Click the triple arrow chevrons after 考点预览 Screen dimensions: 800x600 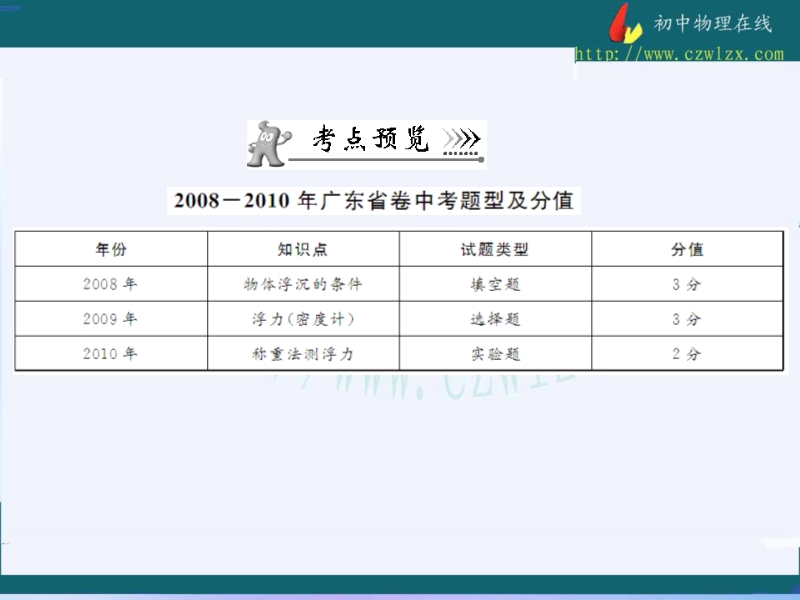coord(460,139)
